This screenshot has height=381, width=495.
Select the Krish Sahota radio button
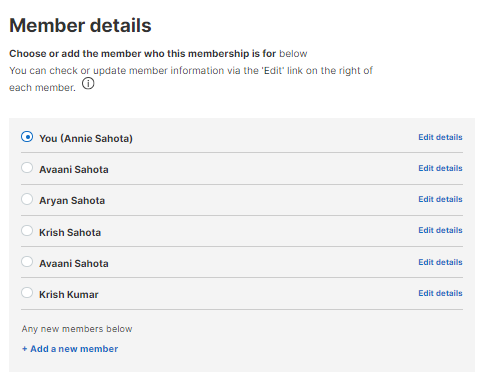click(x=27, y=230)
